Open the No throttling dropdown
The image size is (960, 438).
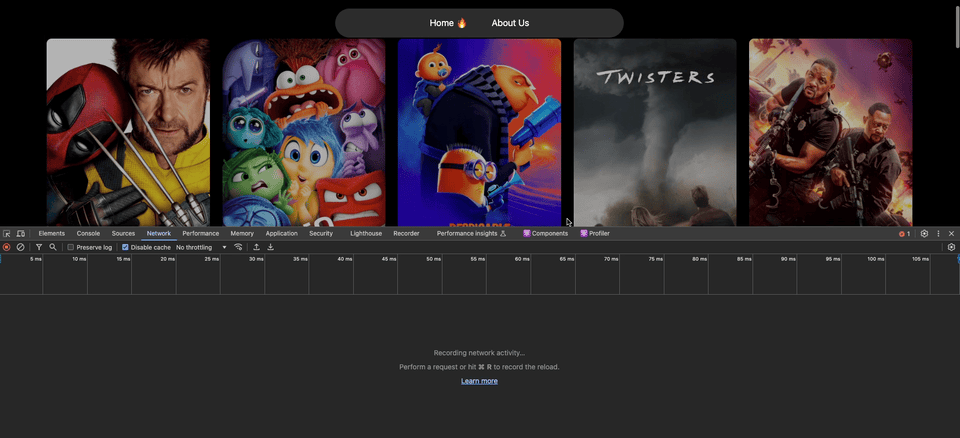click(x=201, y=247)
